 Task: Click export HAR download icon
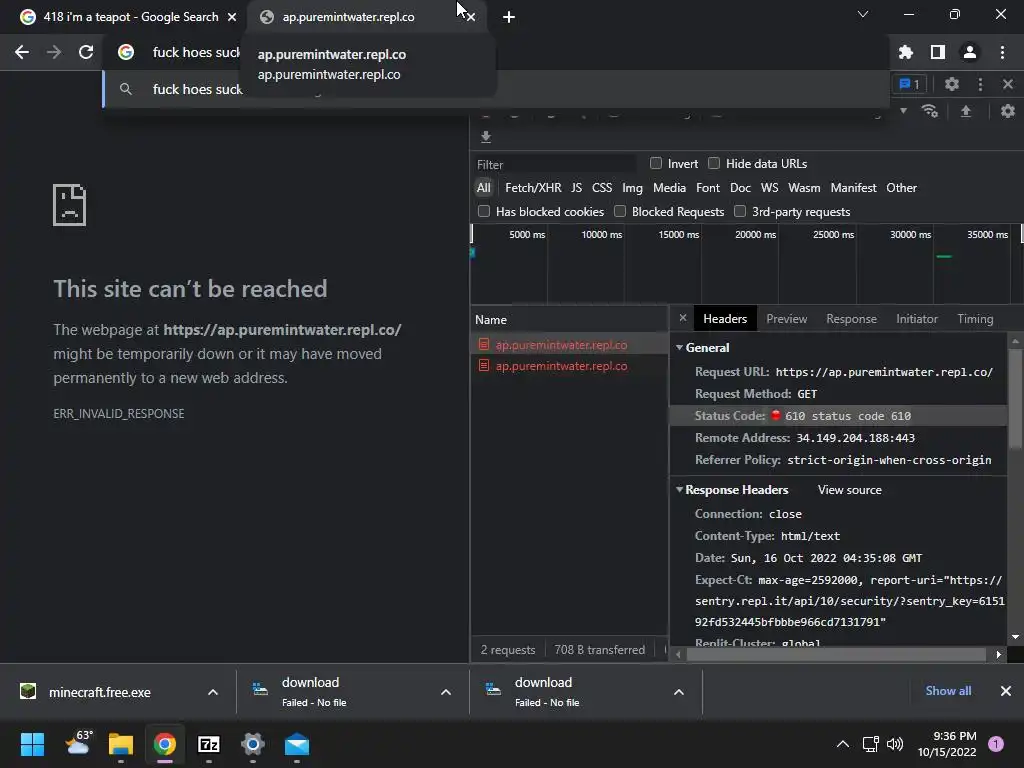[485, 136]
